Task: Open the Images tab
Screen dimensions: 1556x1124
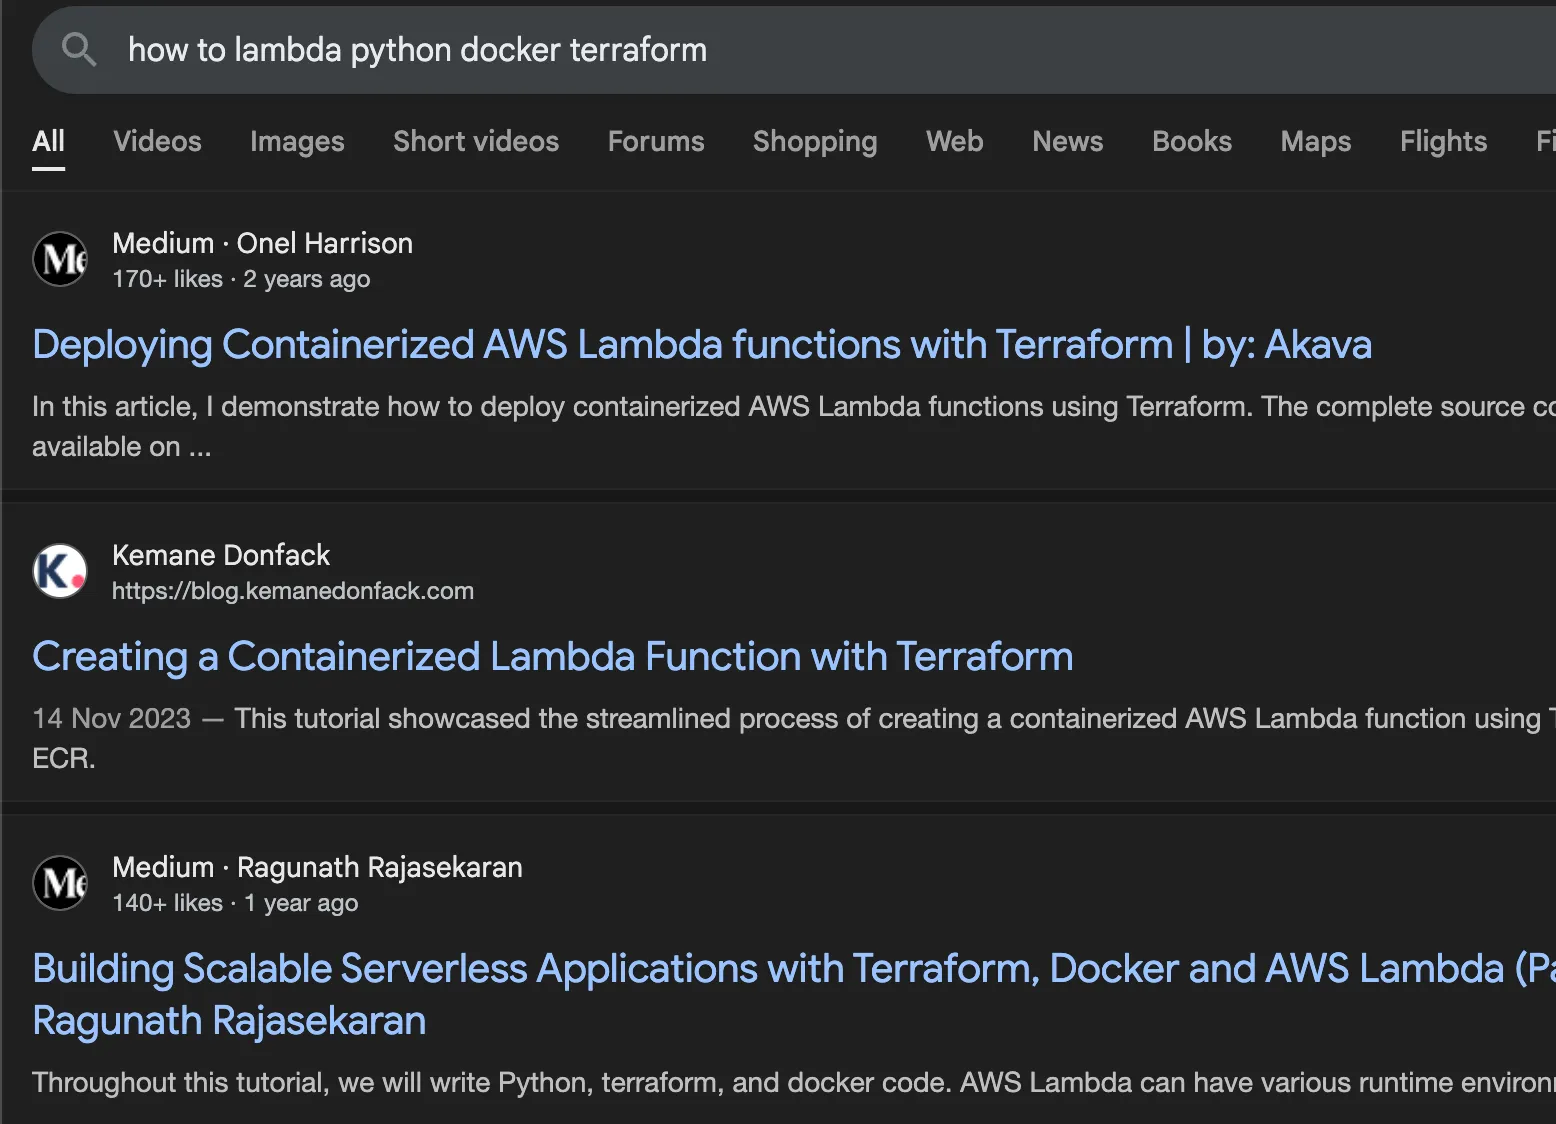Action: 297,142
